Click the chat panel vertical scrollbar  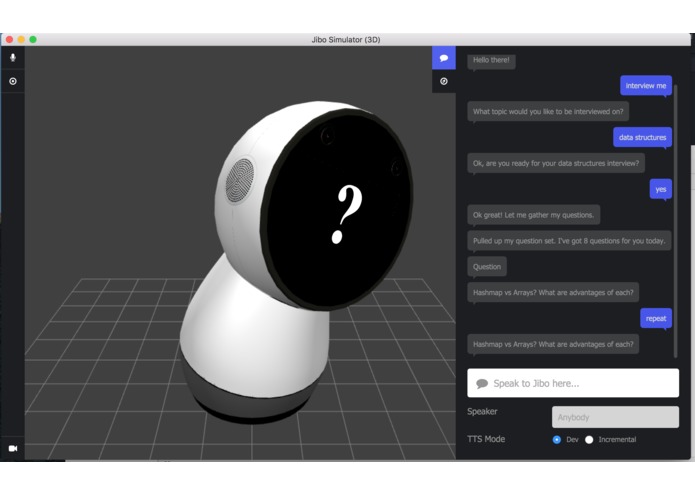(675, 222)
